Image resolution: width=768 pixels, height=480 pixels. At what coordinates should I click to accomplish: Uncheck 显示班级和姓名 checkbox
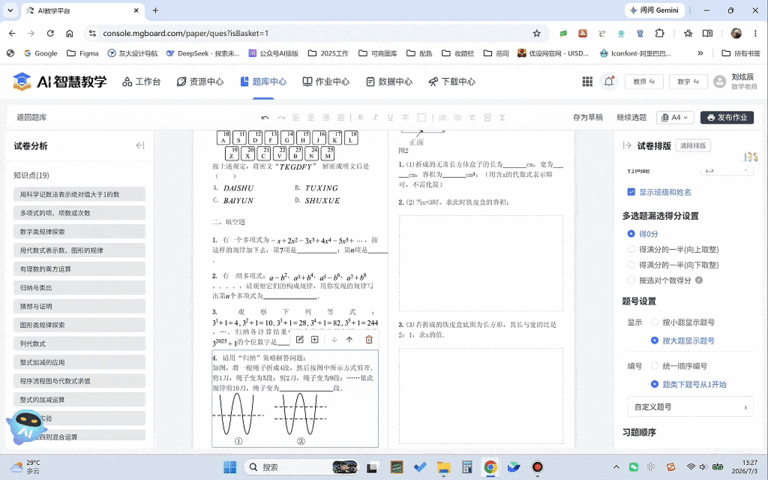pyautogui.click(x=631, y=192)
